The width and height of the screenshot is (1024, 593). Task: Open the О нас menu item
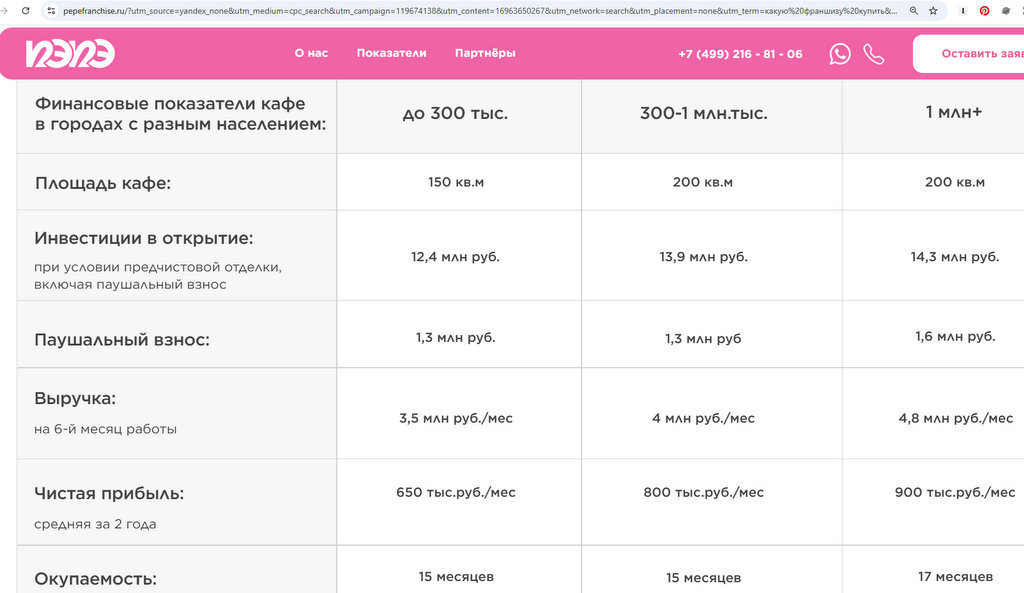tap(311, 53)
